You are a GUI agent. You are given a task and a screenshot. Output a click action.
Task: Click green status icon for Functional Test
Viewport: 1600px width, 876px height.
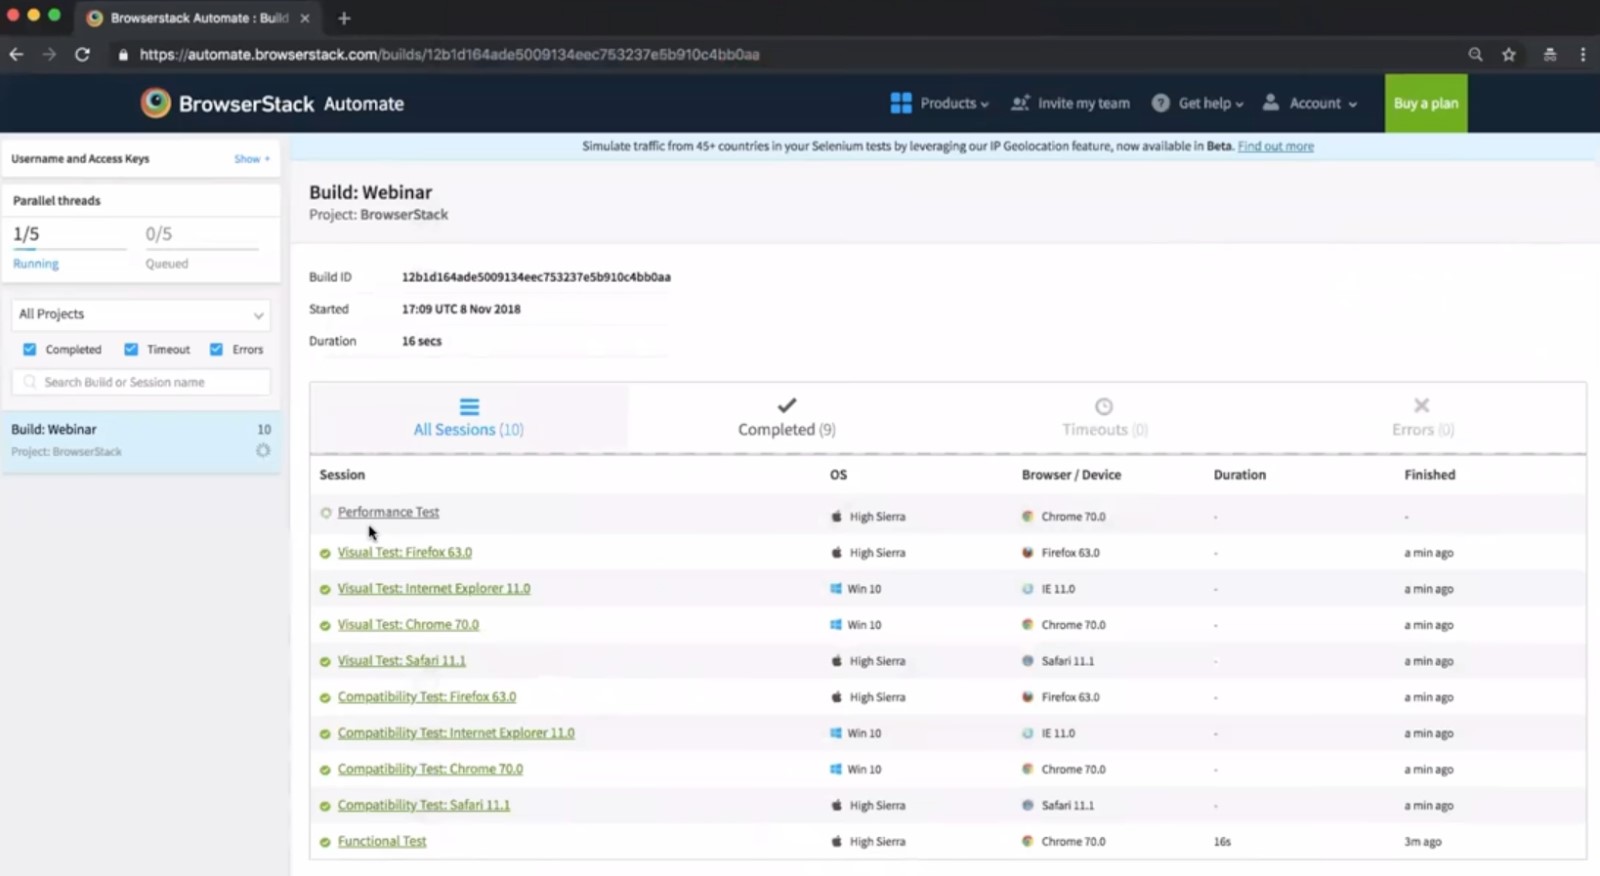pyautogui.click(x=325, y=842)
